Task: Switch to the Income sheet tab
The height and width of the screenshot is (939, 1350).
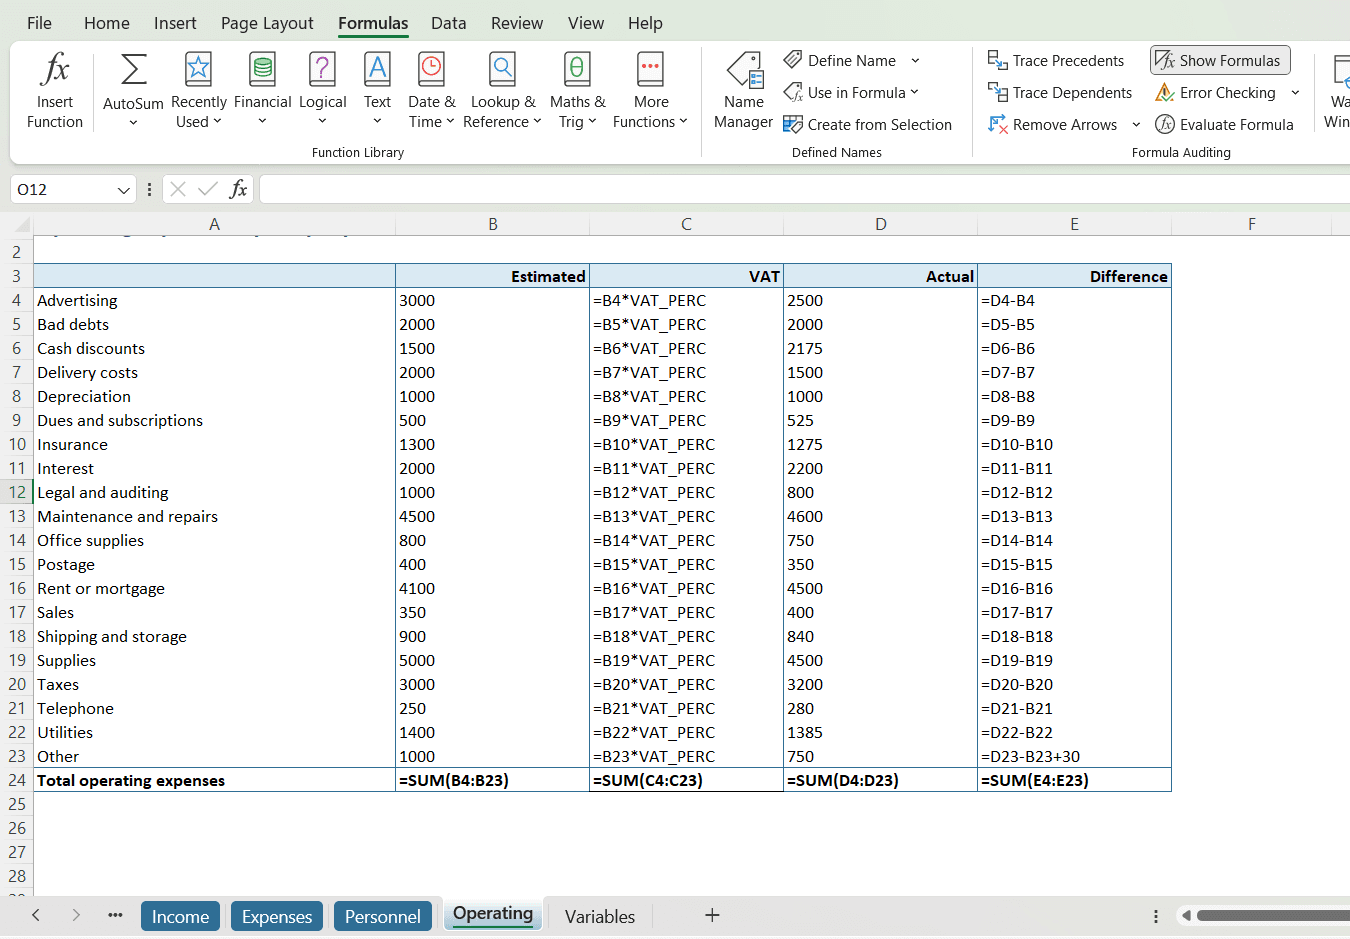Action: (x=180, y=917)
